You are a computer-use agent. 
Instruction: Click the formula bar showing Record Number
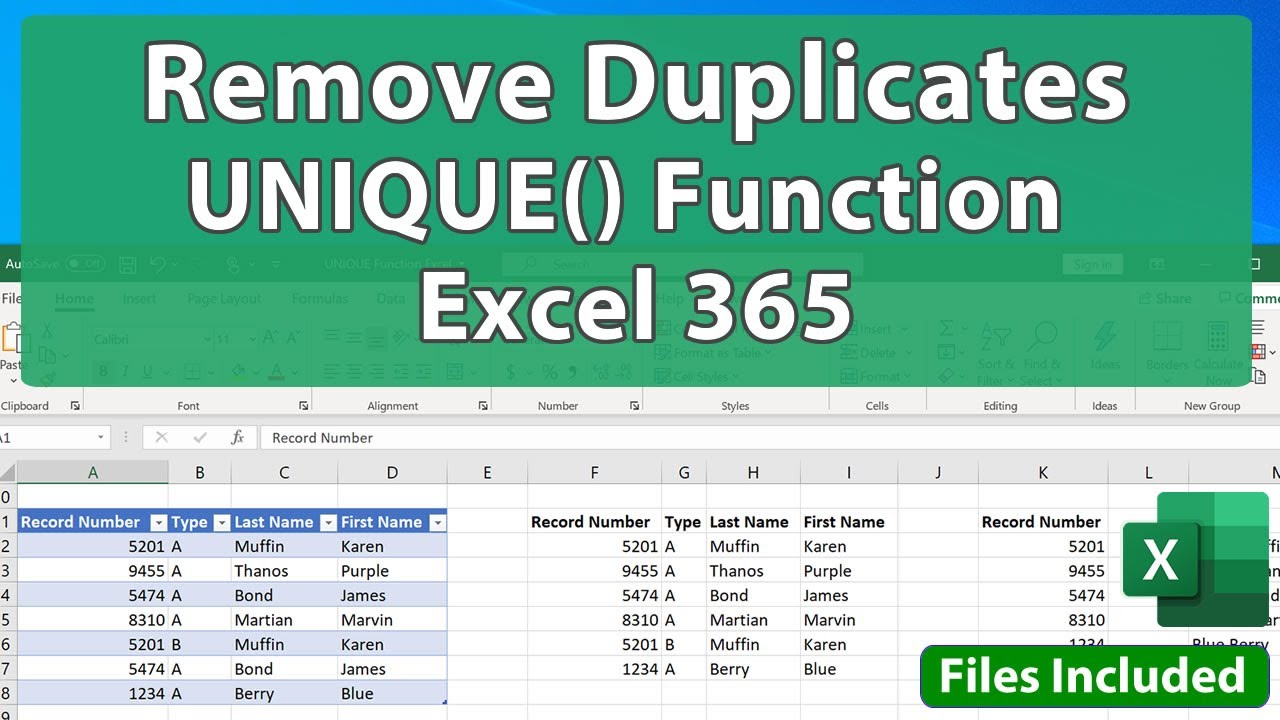pos(769,438)
